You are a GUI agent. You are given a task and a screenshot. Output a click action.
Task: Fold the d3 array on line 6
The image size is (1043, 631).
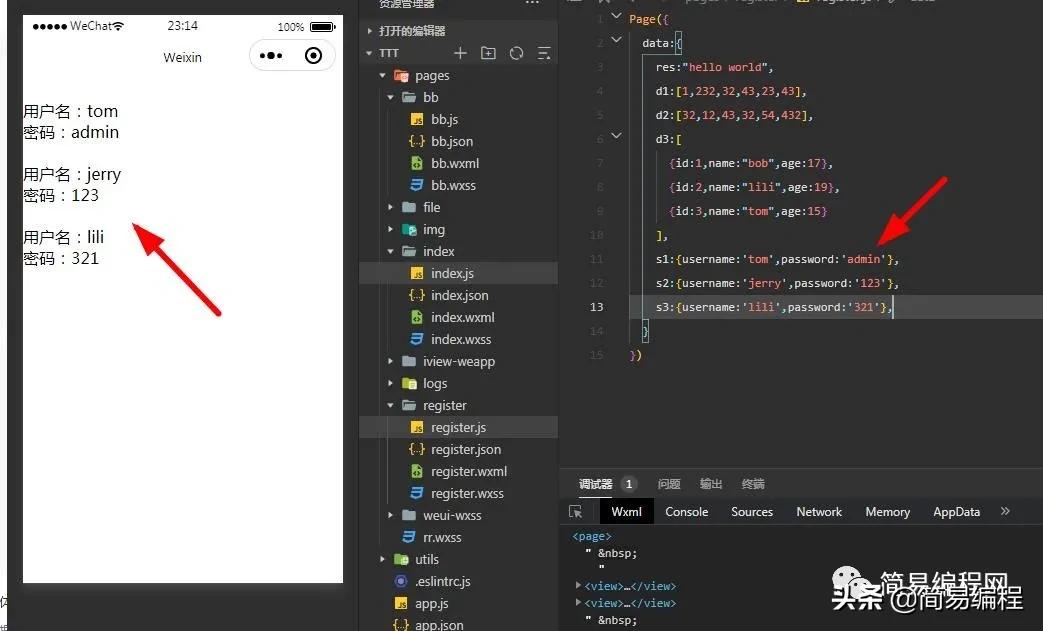(617, 136)
